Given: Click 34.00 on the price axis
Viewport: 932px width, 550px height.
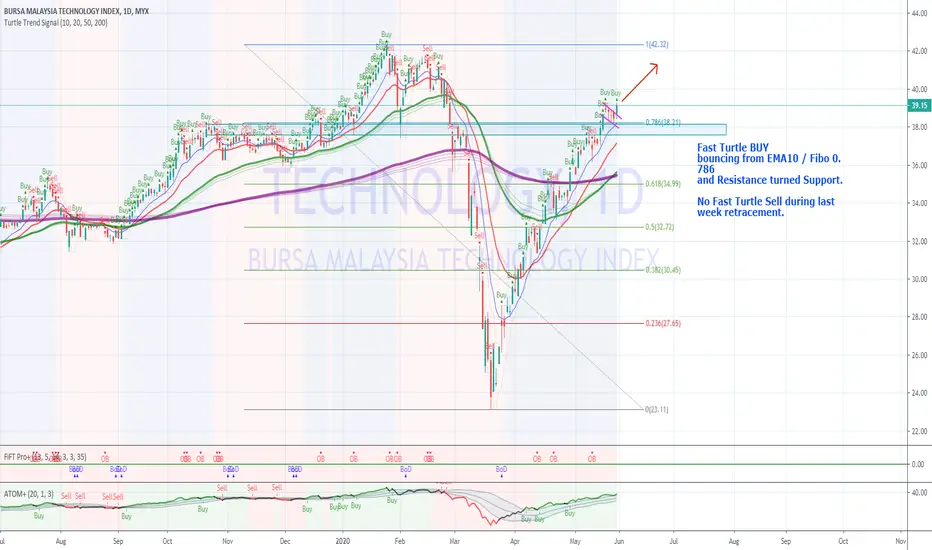Looking at the screenshot, I should click(919, 203).
